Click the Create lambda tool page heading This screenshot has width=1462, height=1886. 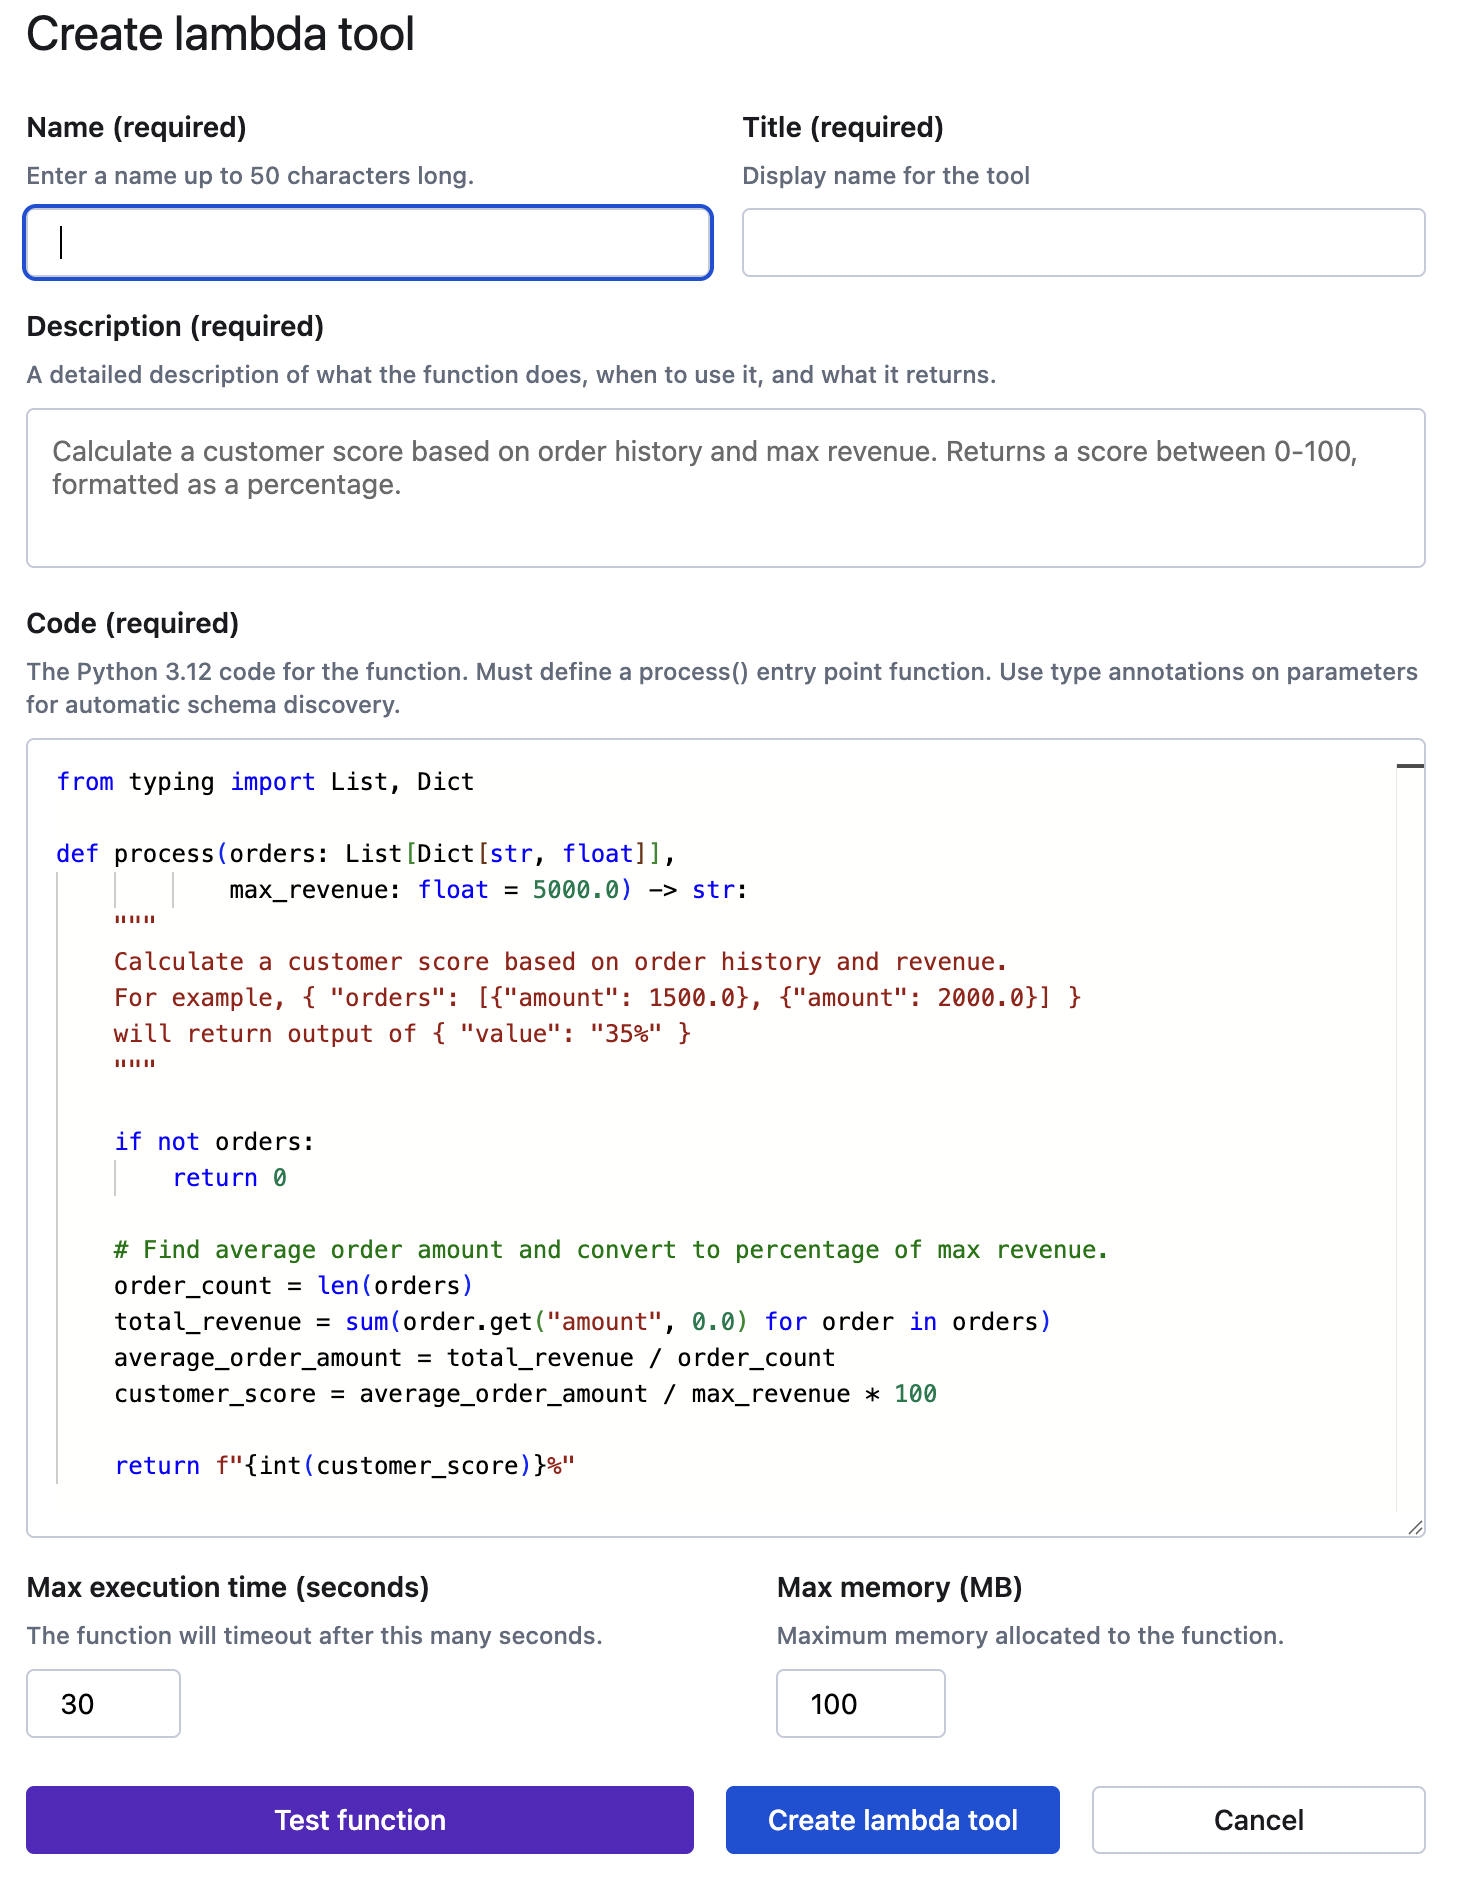[220, 35]
